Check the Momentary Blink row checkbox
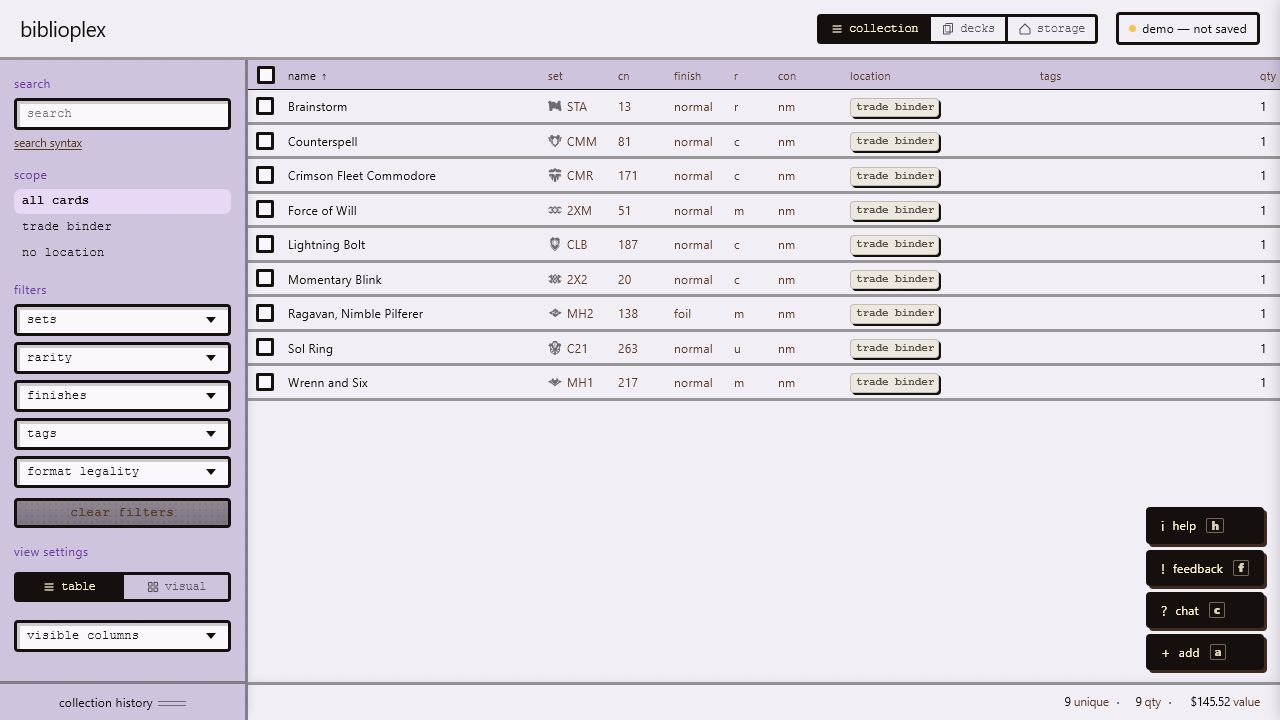 265,278
